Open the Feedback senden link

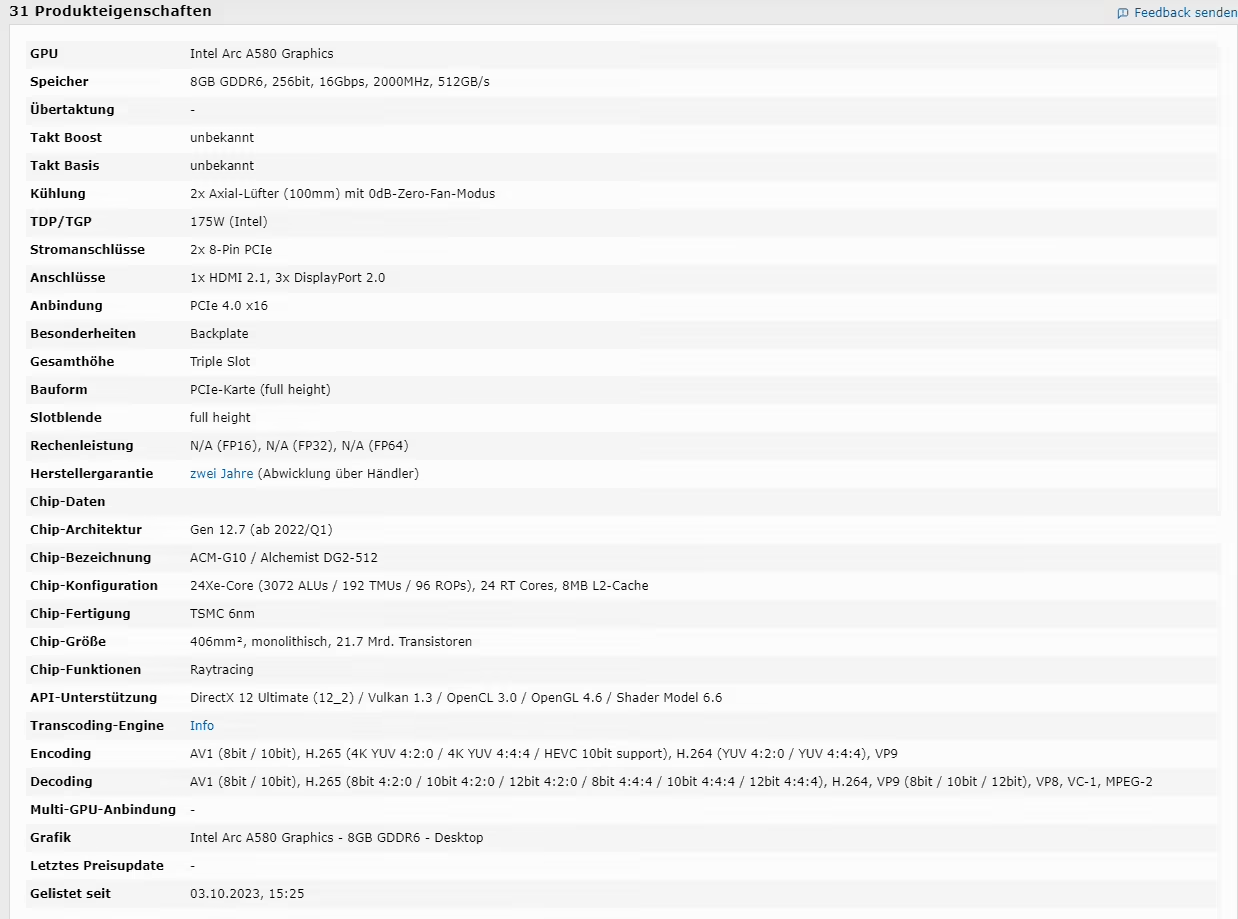pyautogui.click(x=1184, y=13)
